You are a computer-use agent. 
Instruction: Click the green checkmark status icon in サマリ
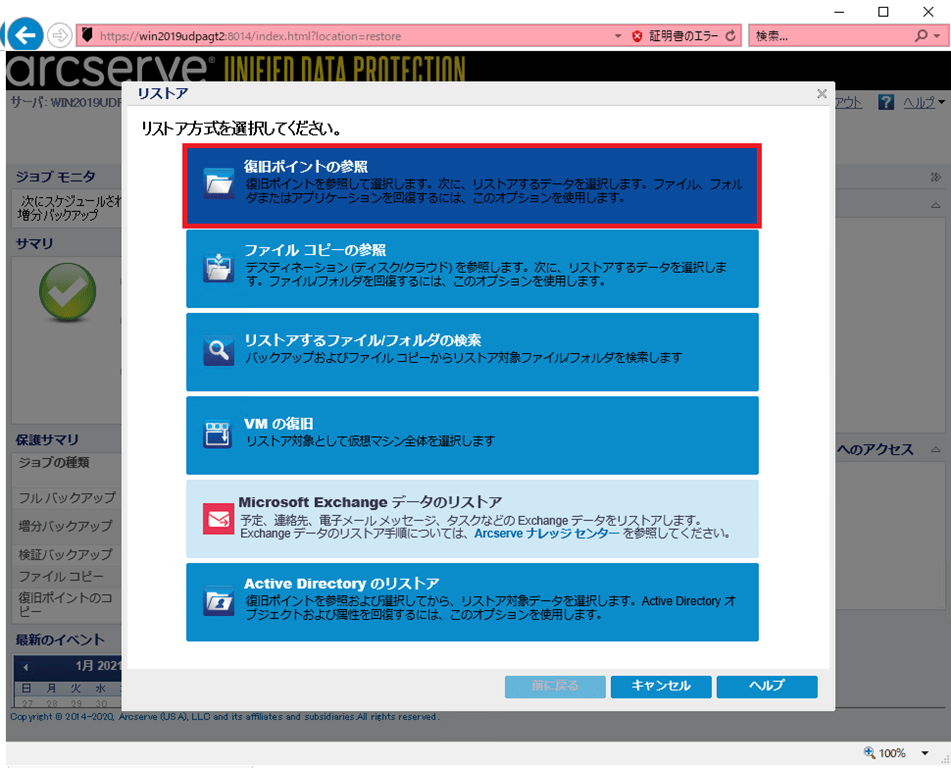[x=67, y=292]
